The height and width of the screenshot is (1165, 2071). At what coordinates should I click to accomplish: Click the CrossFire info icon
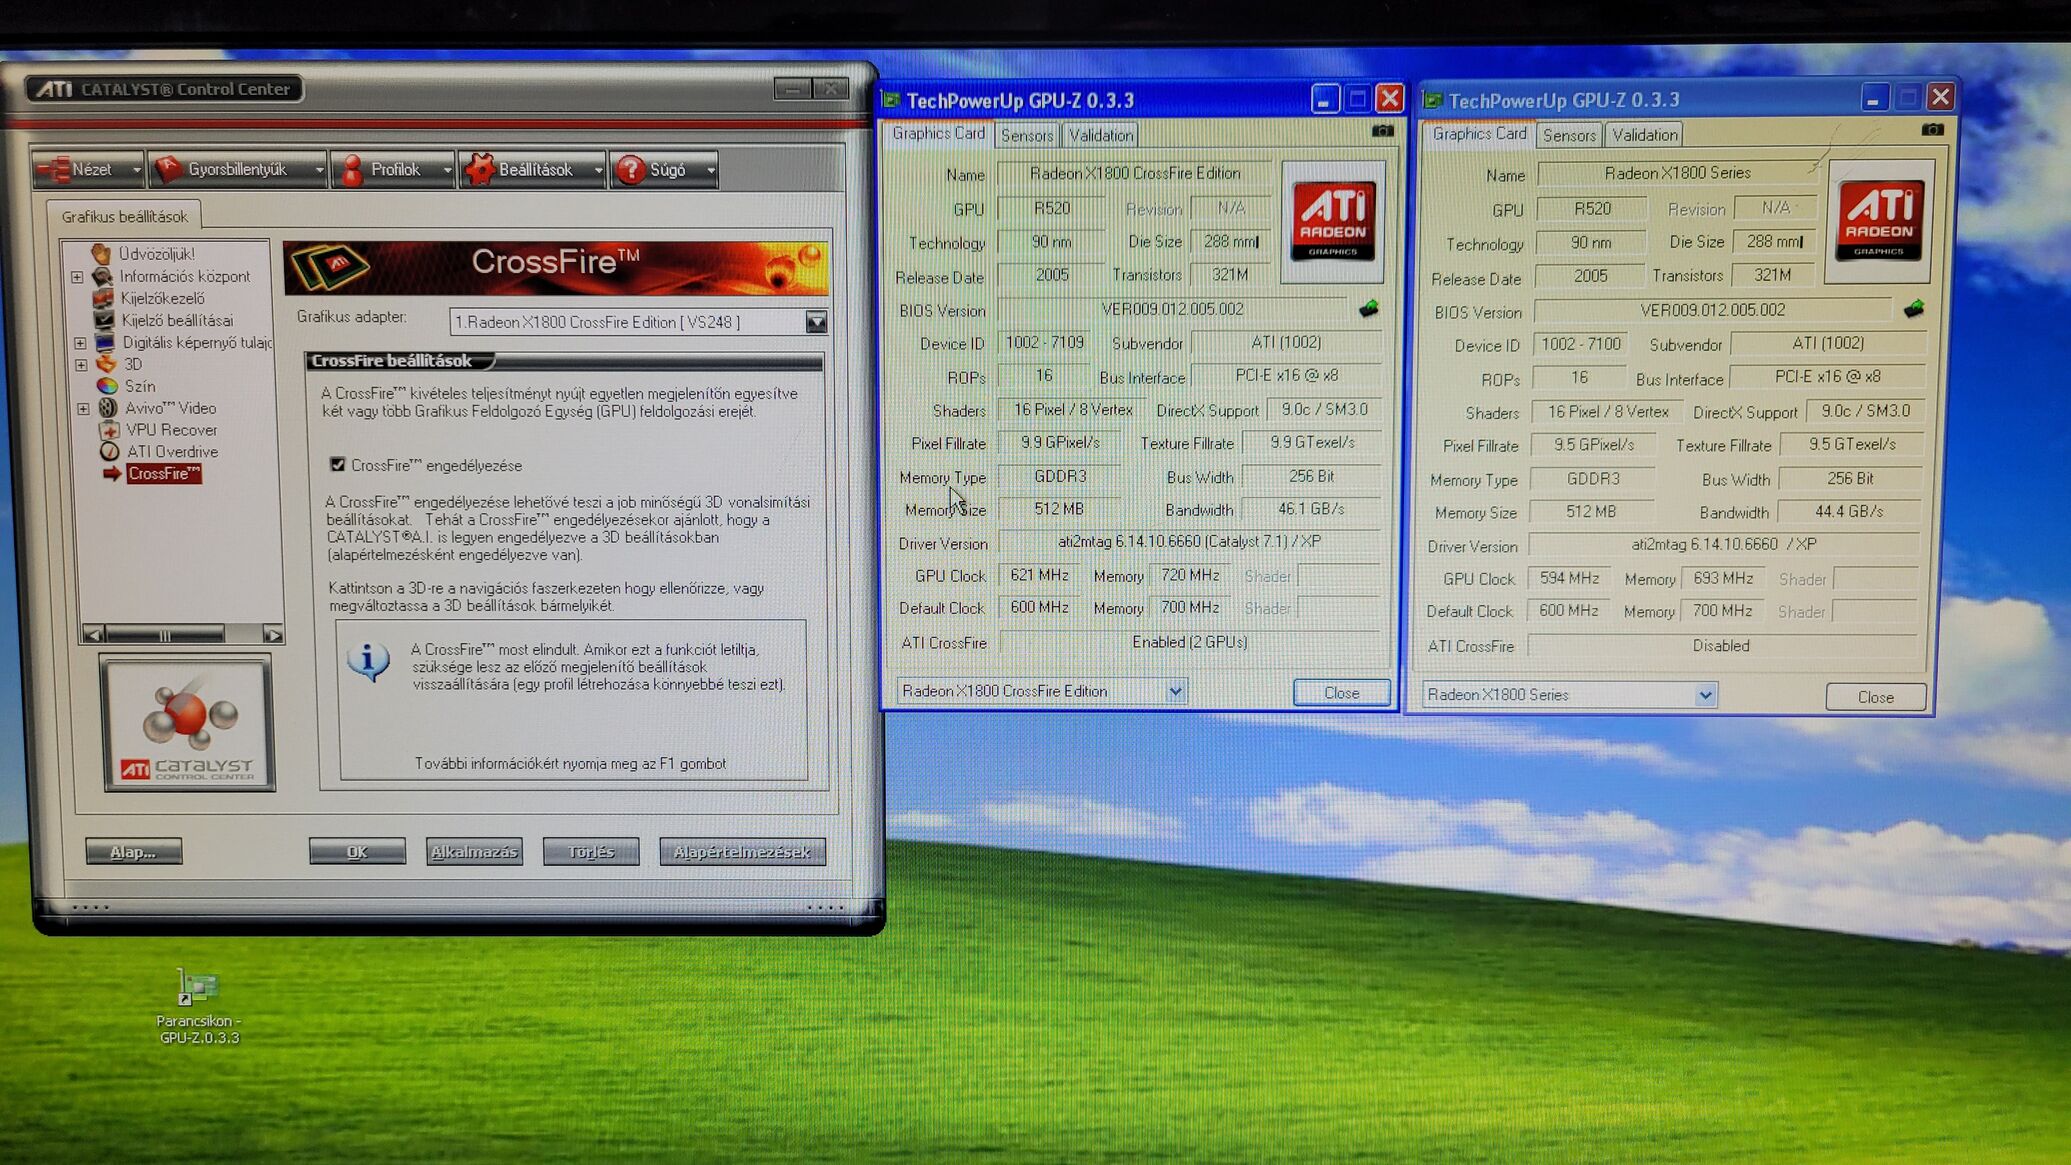point(368,662)
